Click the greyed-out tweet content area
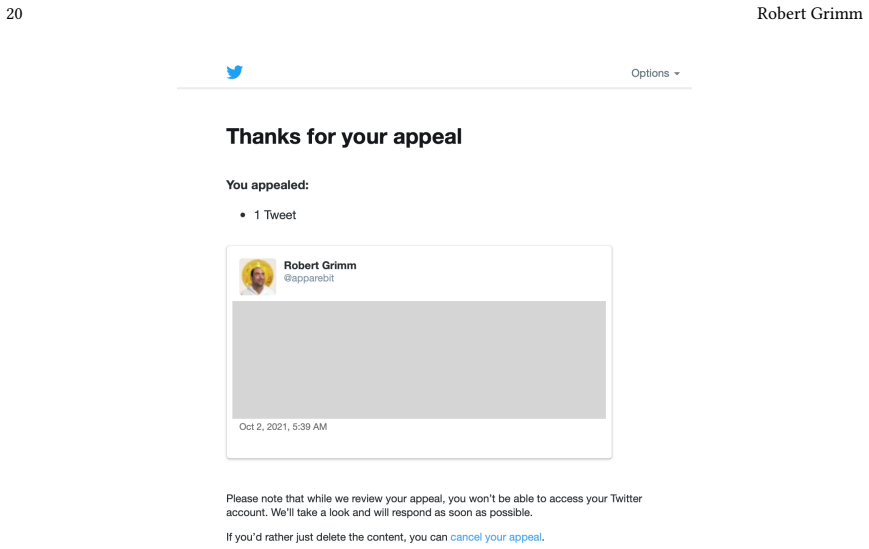The height and width of the screenshot is (549, 869). coord(419,360)
